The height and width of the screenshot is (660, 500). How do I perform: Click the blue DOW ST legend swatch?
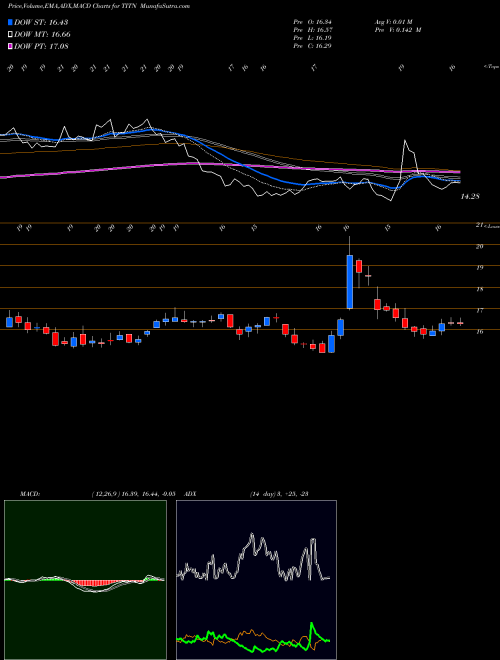[x=11, y=22]
